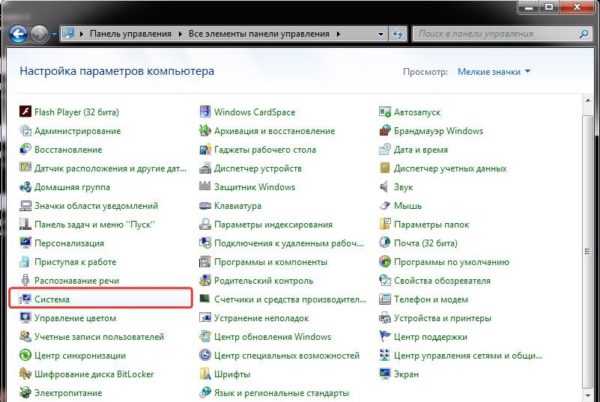Open the Диспетчер устройств icon
This screenshot has height=402, width=600.
coord(205,168)
